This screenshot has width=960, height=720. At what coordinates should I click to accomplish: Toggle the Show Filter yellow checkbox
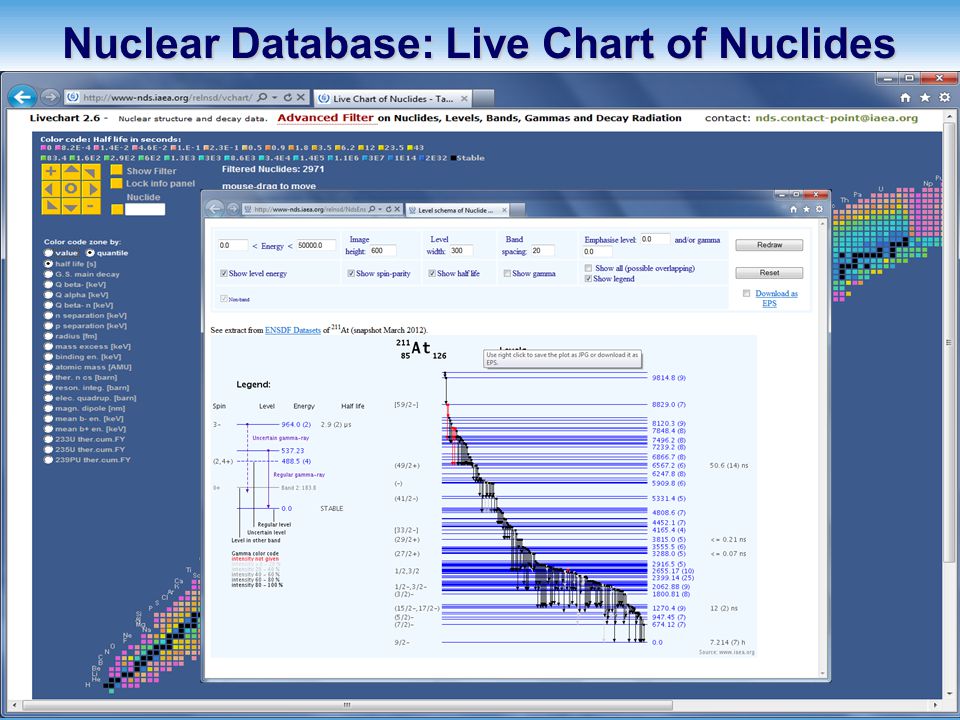(116, 170)
